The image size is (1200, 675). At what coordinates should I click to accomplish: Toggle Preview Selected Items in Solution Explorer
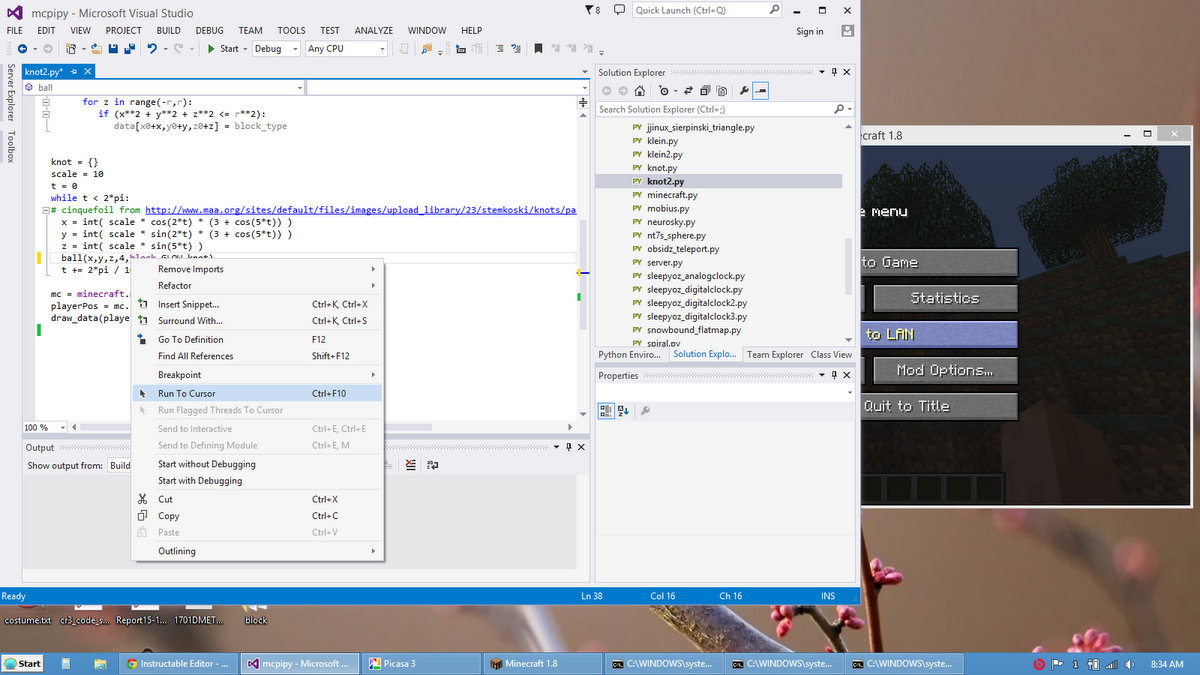point(761,90)
